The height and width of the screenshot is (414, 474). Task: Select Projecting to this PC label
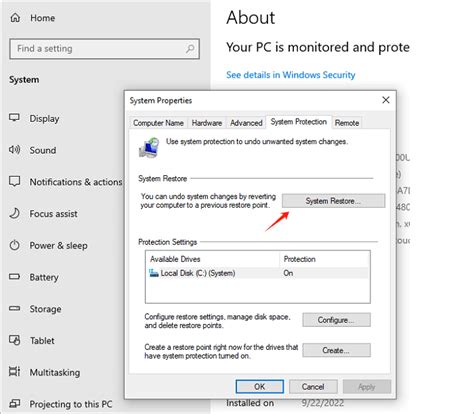tap(71, 404)
